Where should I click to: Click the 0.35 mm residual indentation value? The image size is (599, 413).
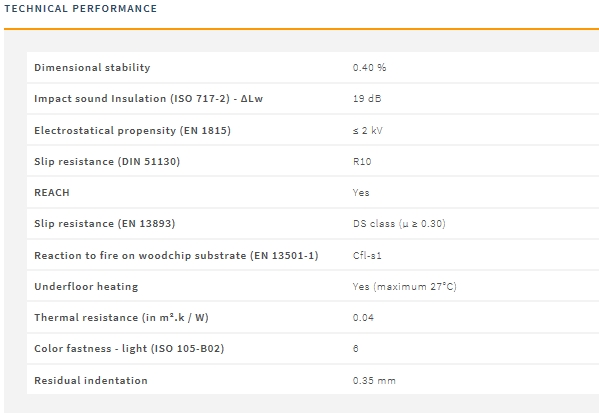pyautogui.click(x=374, y=381)
